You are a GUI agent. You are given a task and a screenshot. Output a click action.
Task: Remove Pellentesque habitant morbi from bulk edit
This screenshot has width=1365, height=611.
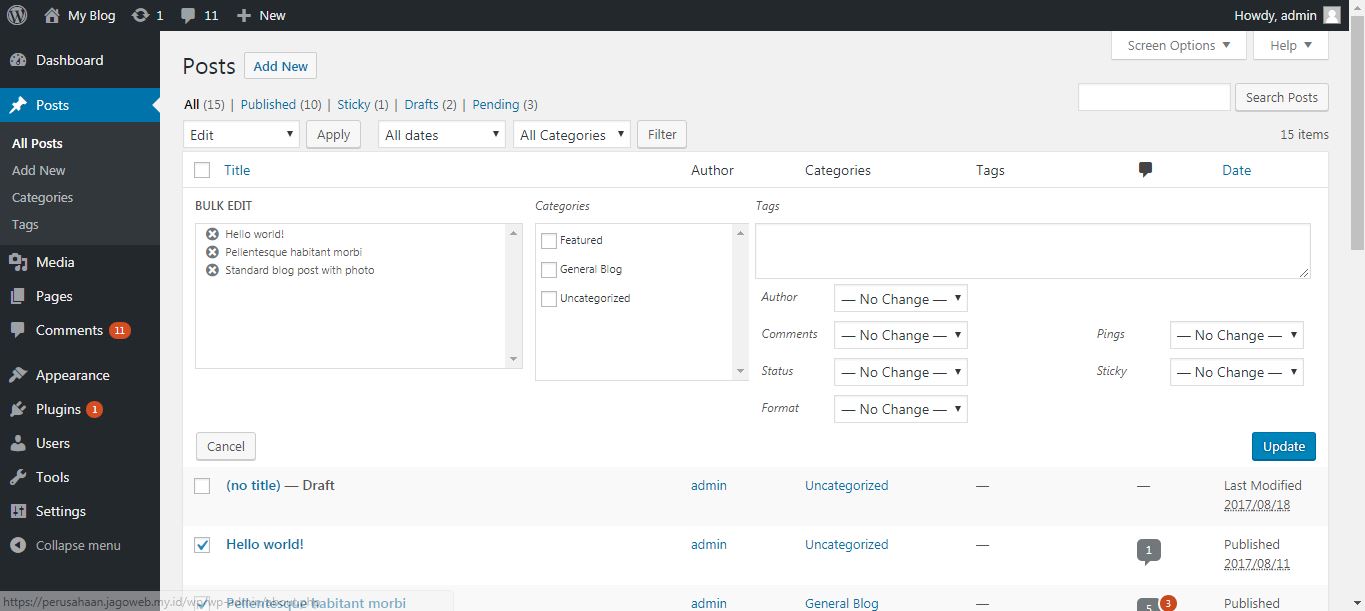pos(212,252)
